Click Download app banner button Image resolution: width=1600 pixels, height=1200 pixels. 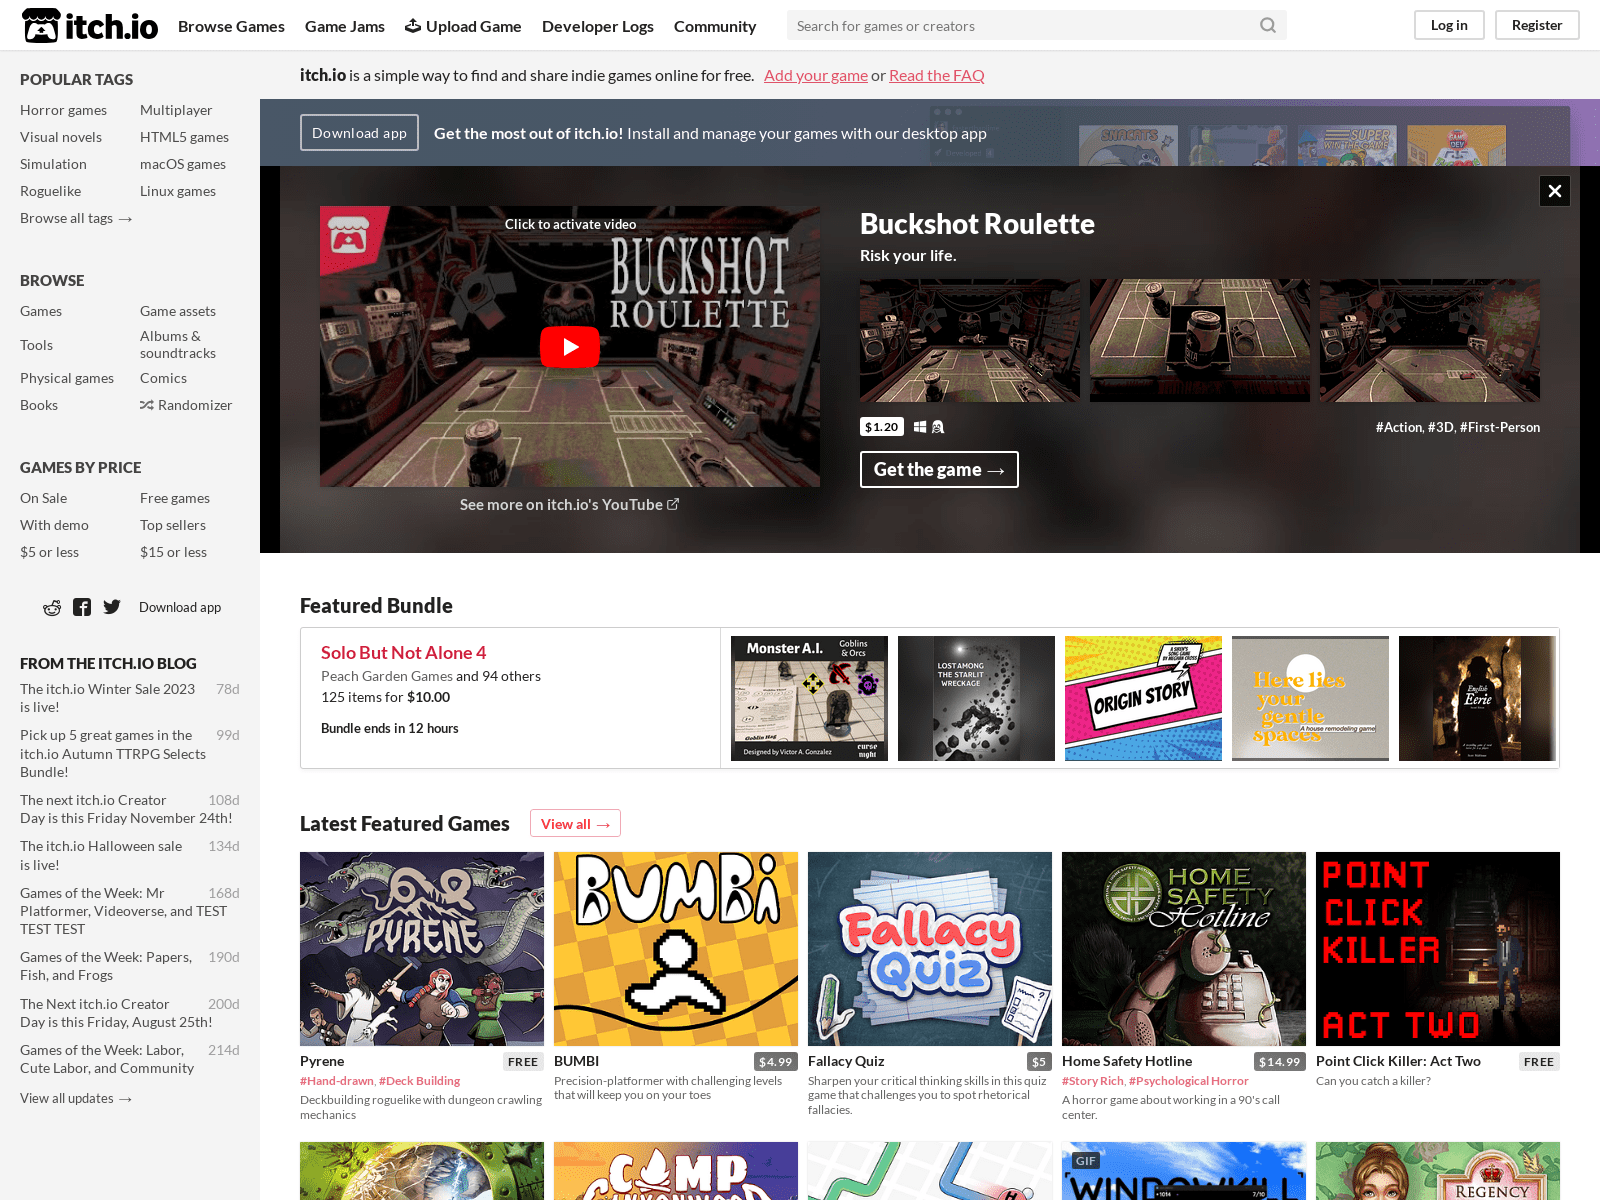(359, 133)
